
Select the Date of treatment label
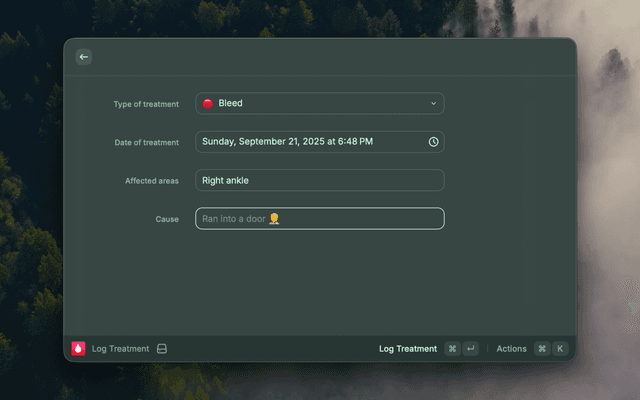(146, 143)
